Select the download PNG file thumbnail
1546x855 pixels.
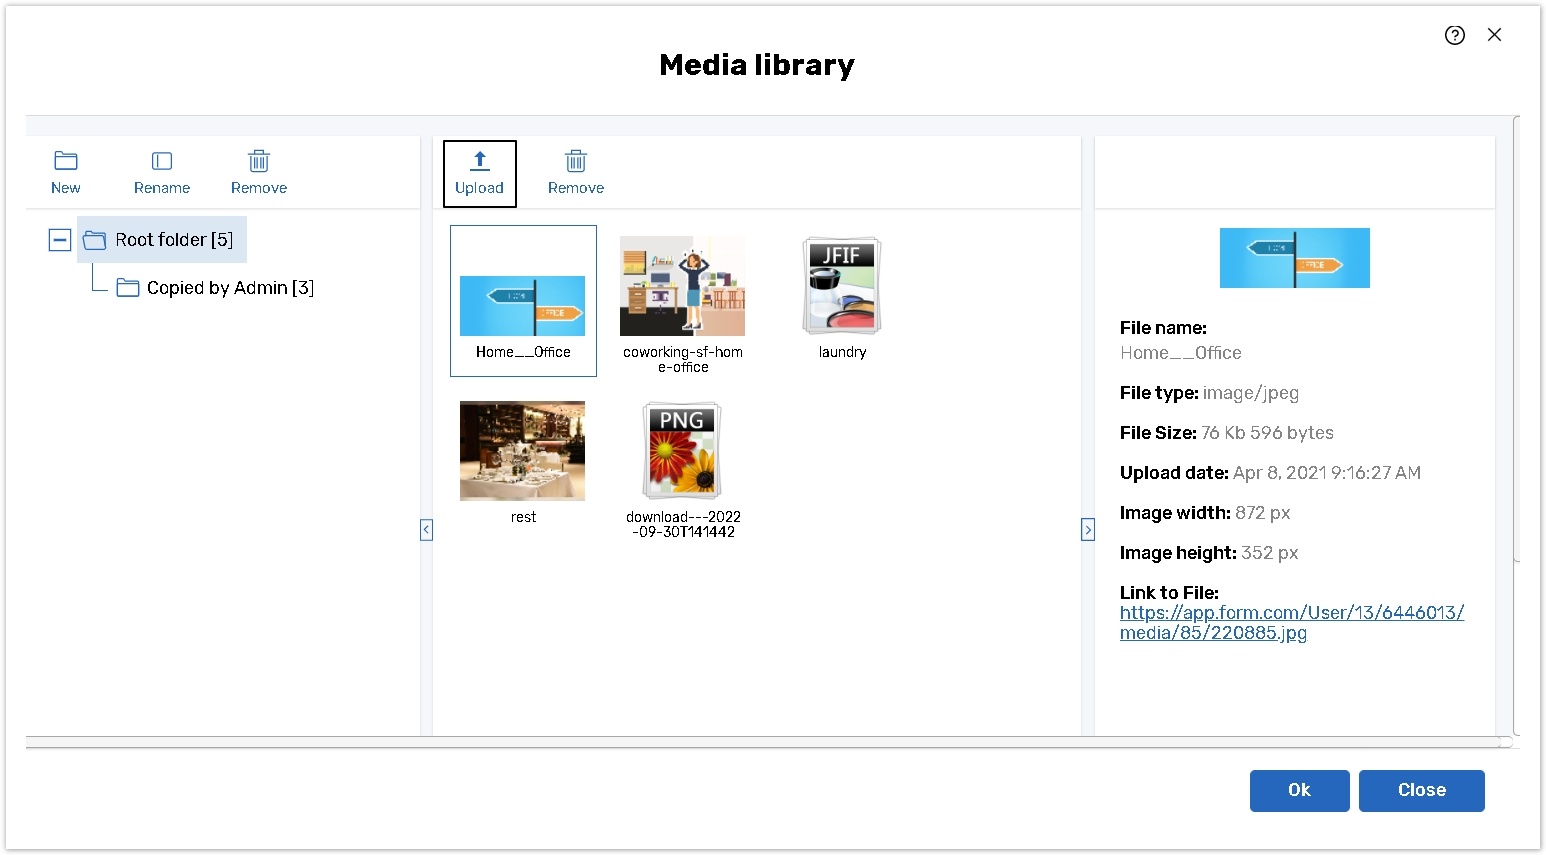683,451
